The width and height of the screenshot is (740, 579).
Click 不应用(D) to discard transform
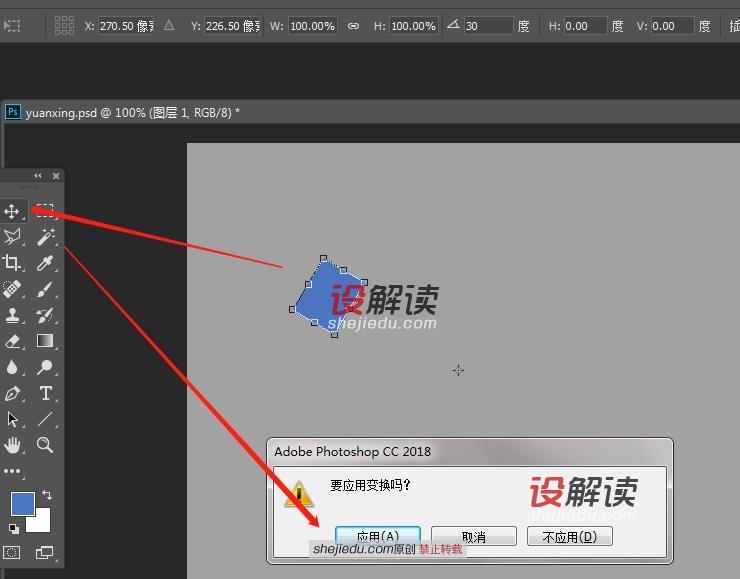click(570, 537)
